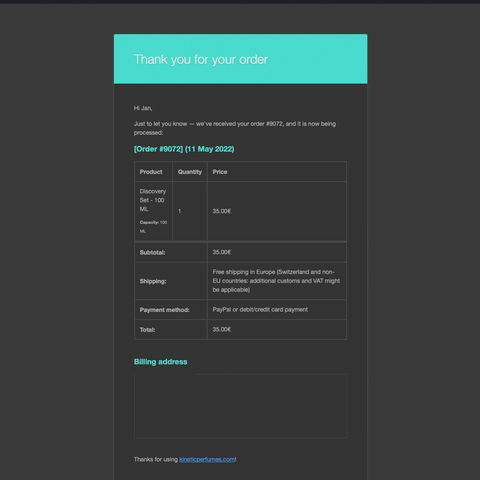Click the total amount 35.00€
Screen dimensions: 480x480
[222, 329]
